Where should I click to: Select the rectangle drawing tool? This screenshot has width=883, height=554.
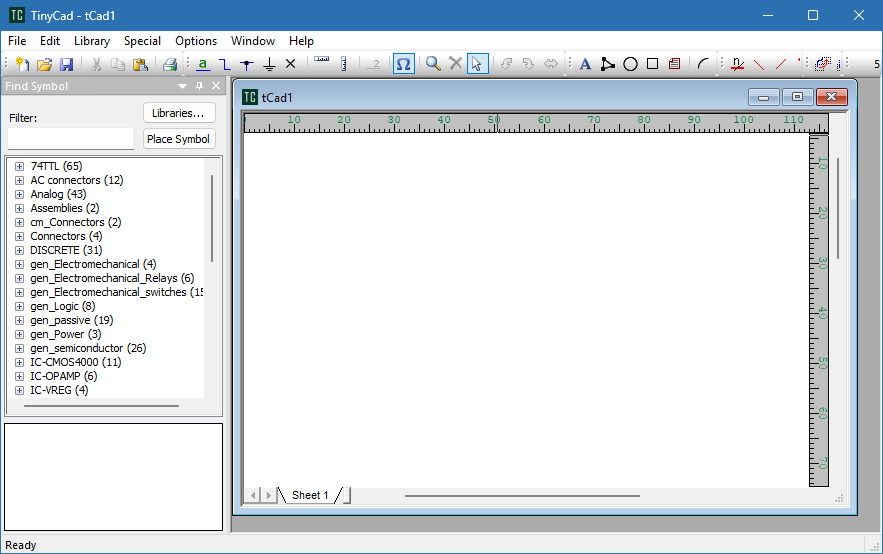[652, 64]
